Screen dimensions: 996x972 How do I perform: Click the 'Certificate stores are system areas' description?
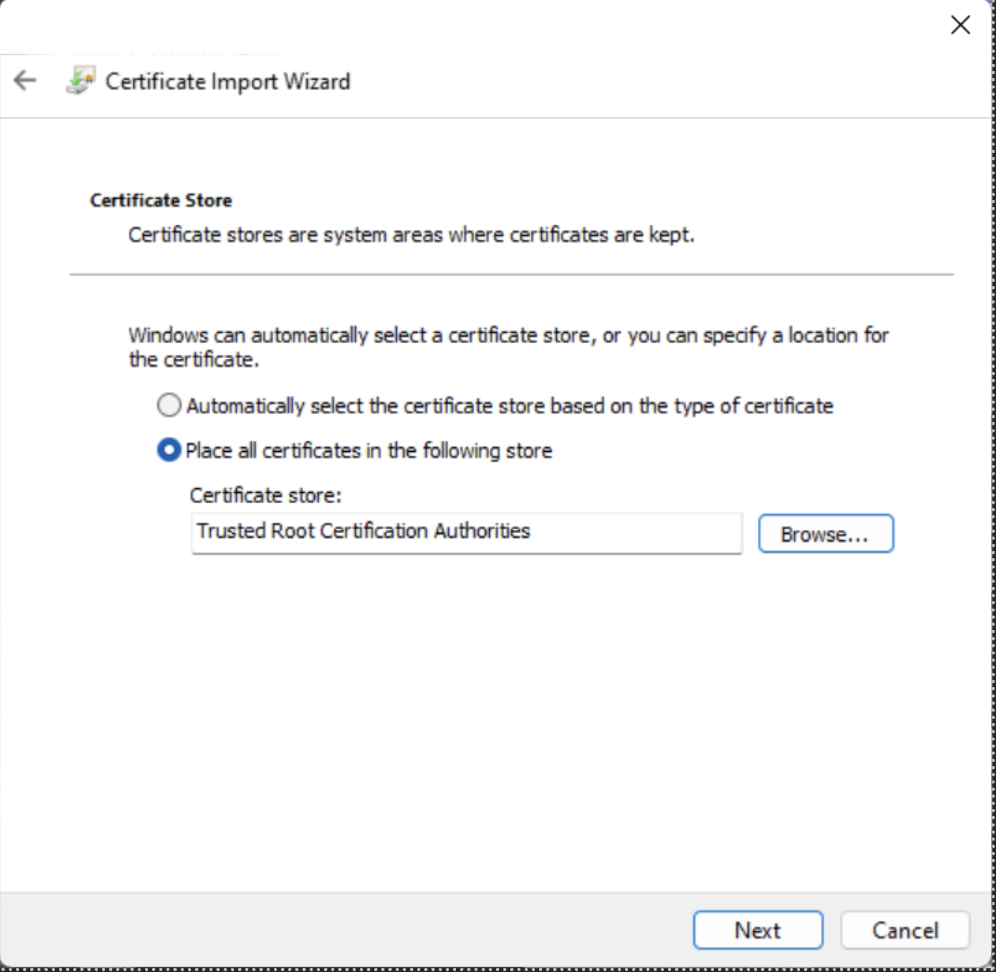(x=411, y=236)
